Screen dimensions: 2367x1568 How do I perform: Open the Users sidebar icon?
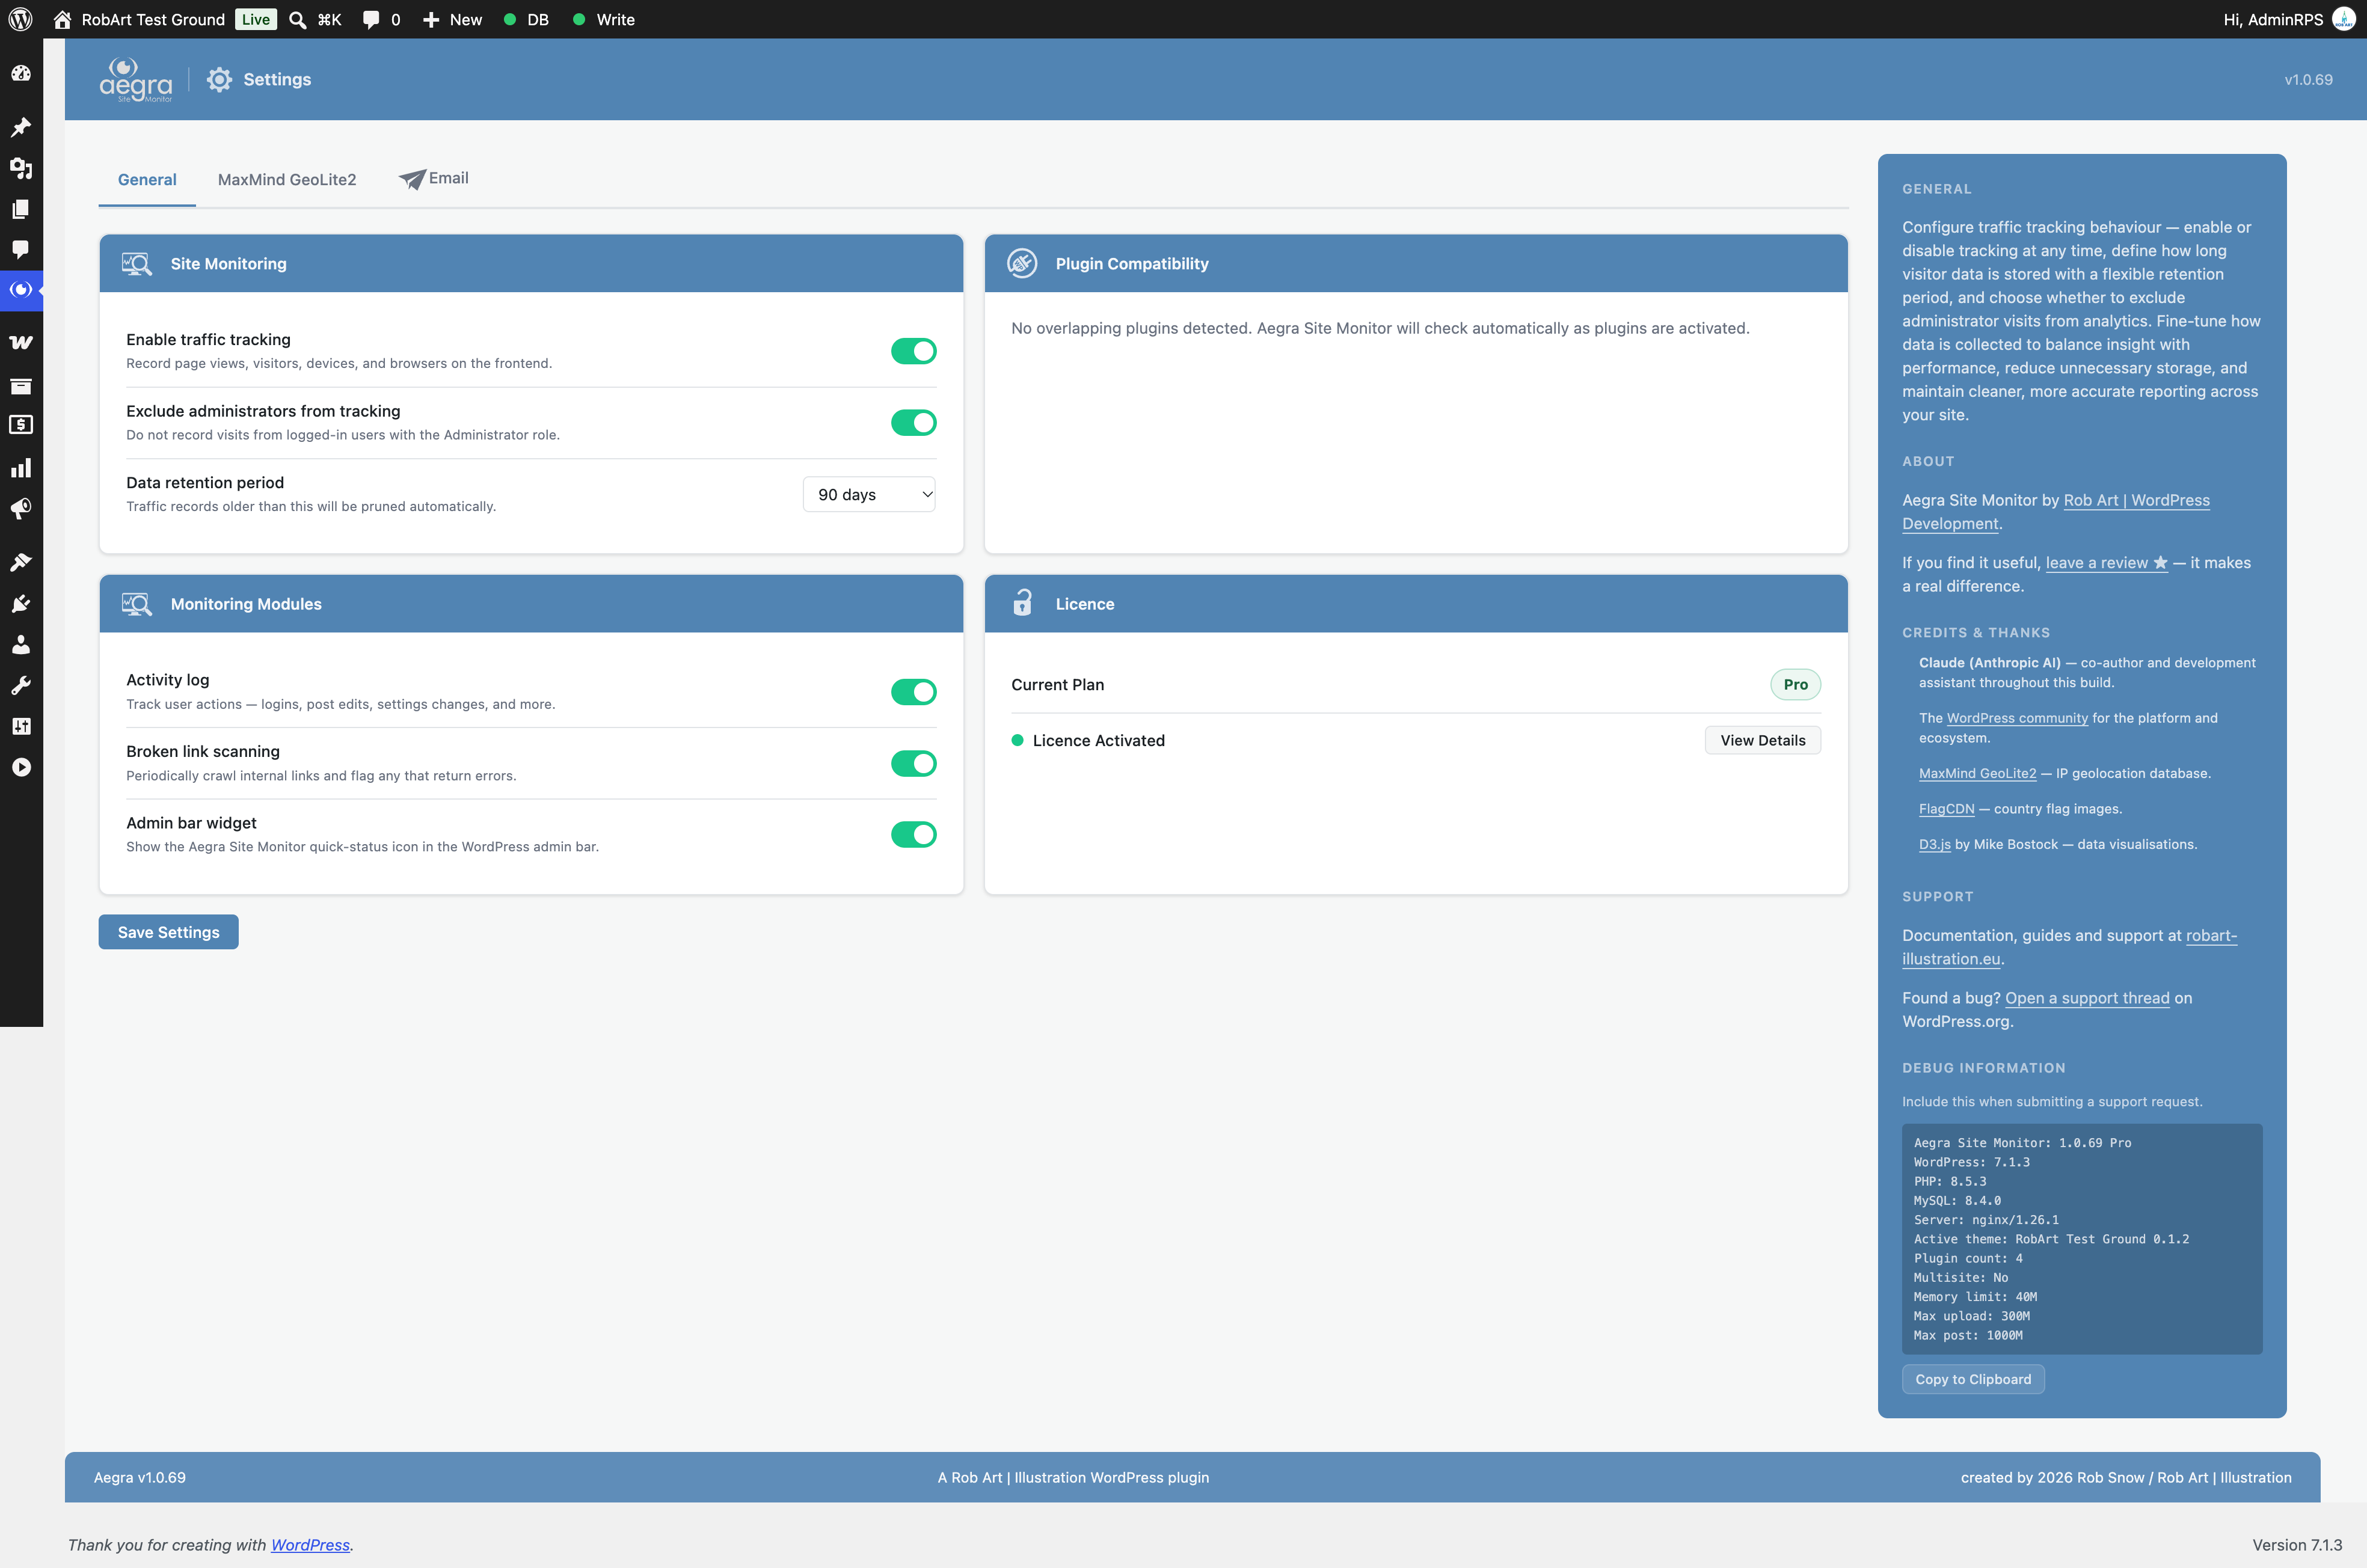(21, 644)
